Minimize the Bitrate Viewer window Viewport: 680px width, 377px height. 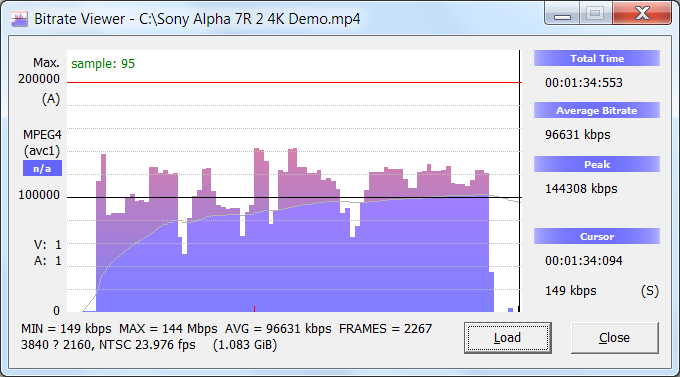tap(562, 14)
